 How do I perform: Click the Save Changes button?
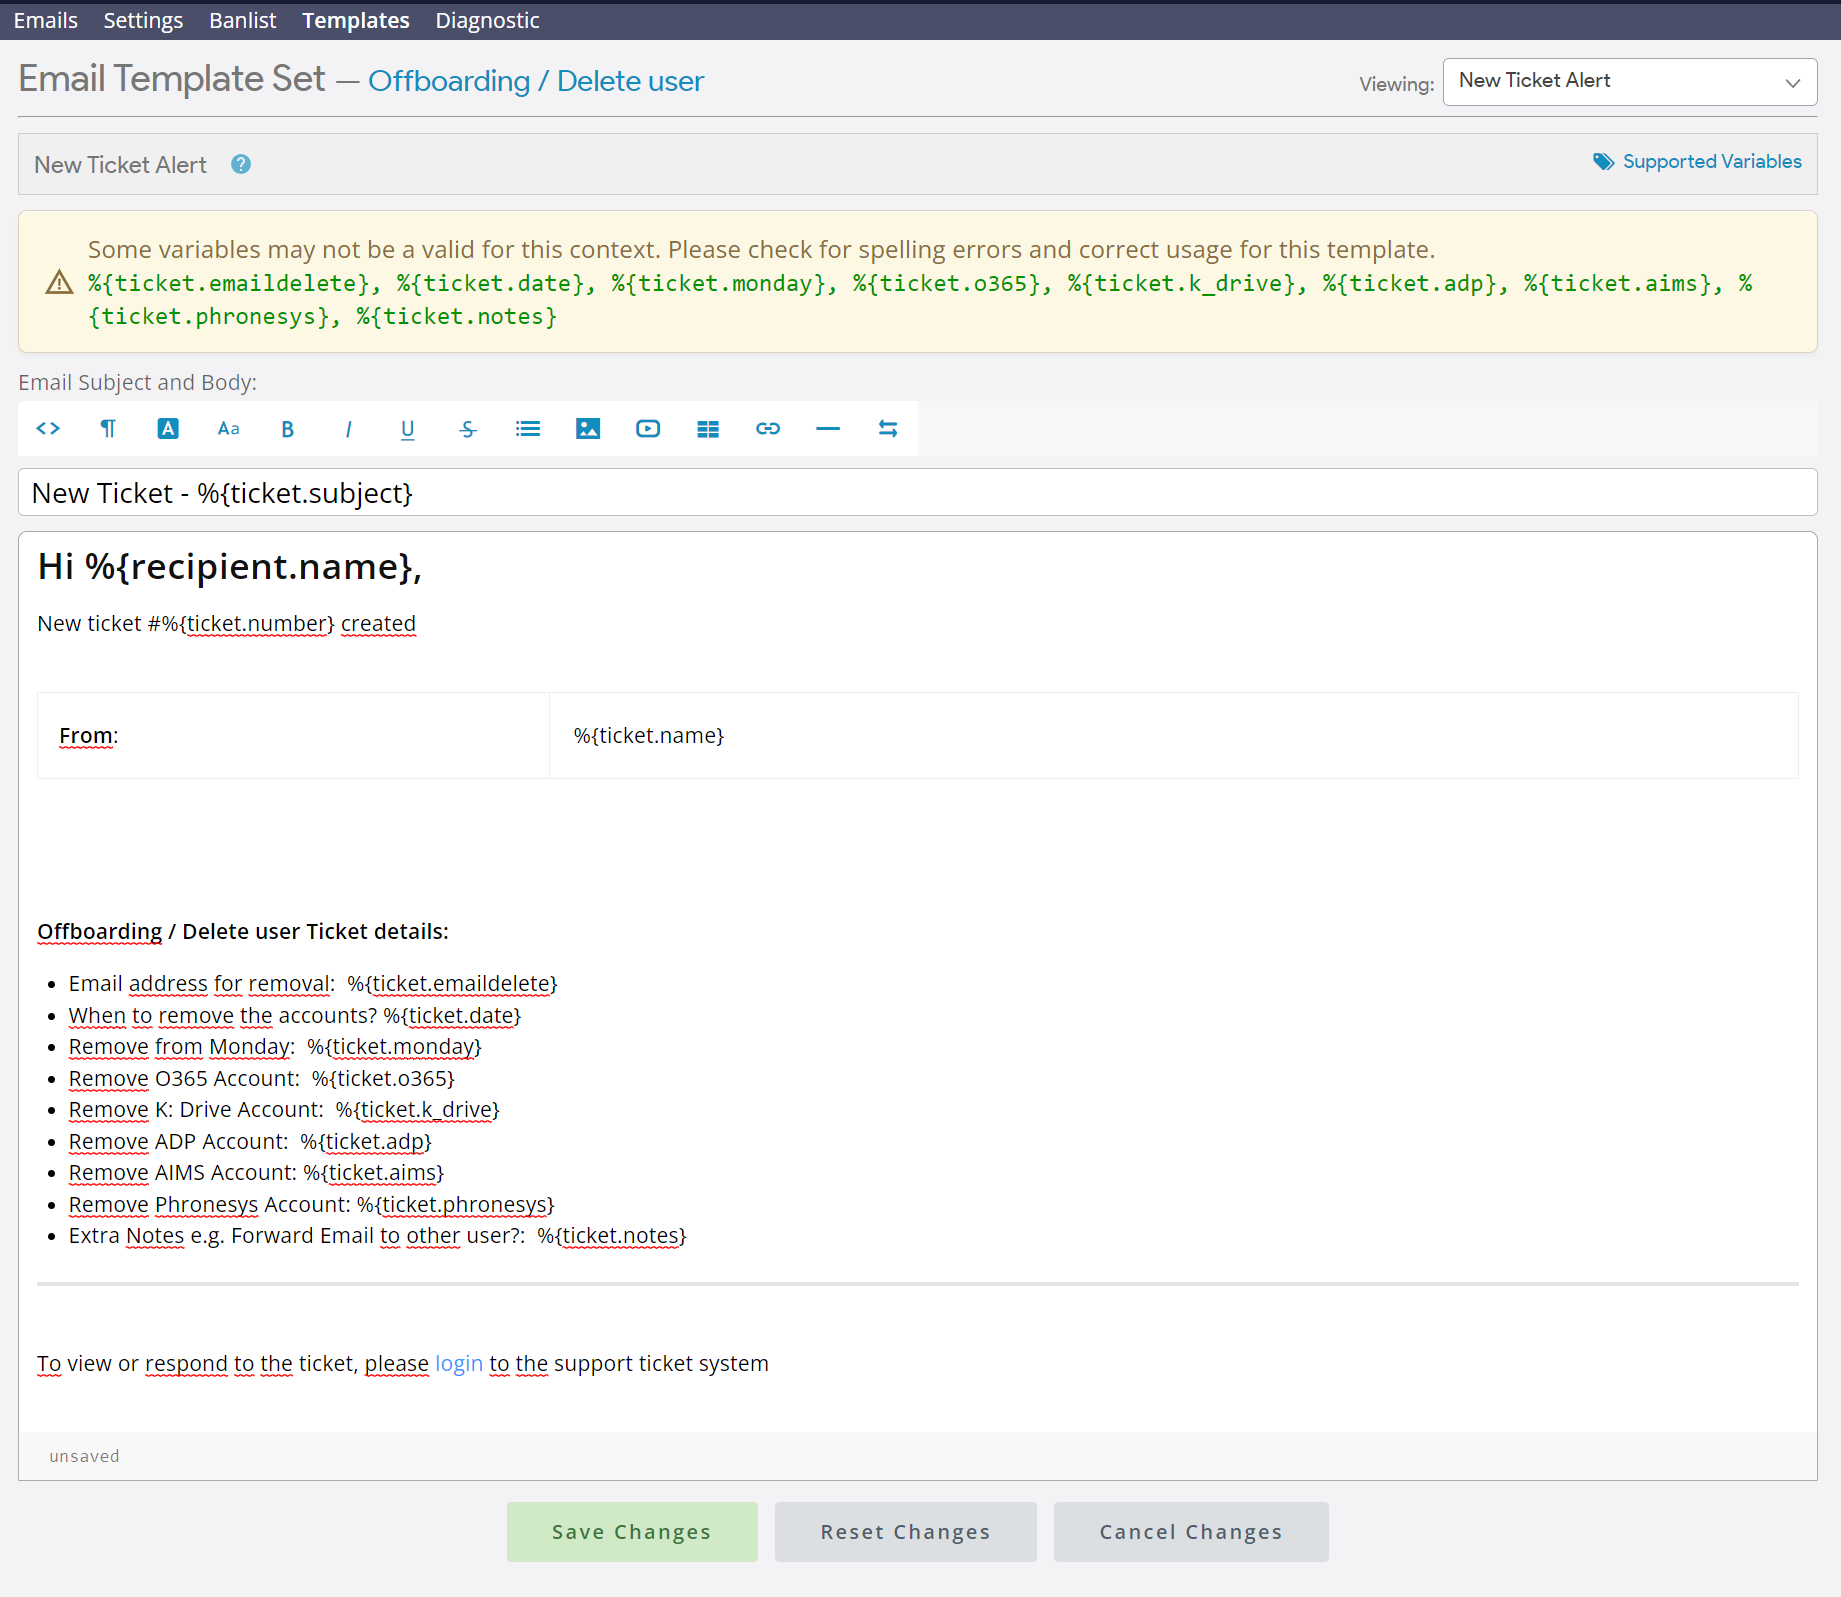(x=631, y=1531)
